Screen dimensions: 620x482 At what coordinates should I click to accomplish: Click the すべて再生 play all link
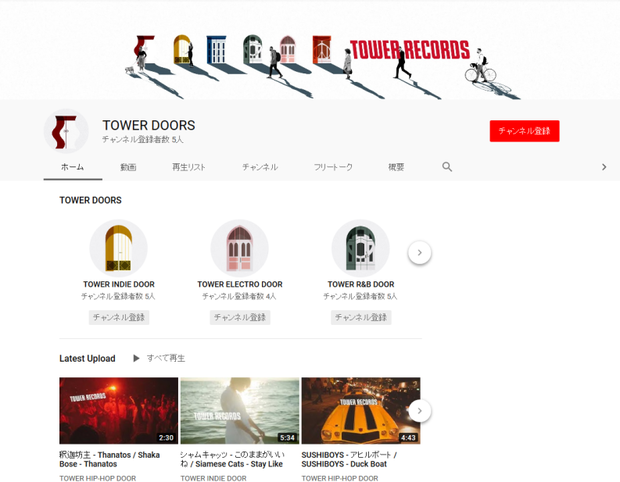click(x=166, y=358)
